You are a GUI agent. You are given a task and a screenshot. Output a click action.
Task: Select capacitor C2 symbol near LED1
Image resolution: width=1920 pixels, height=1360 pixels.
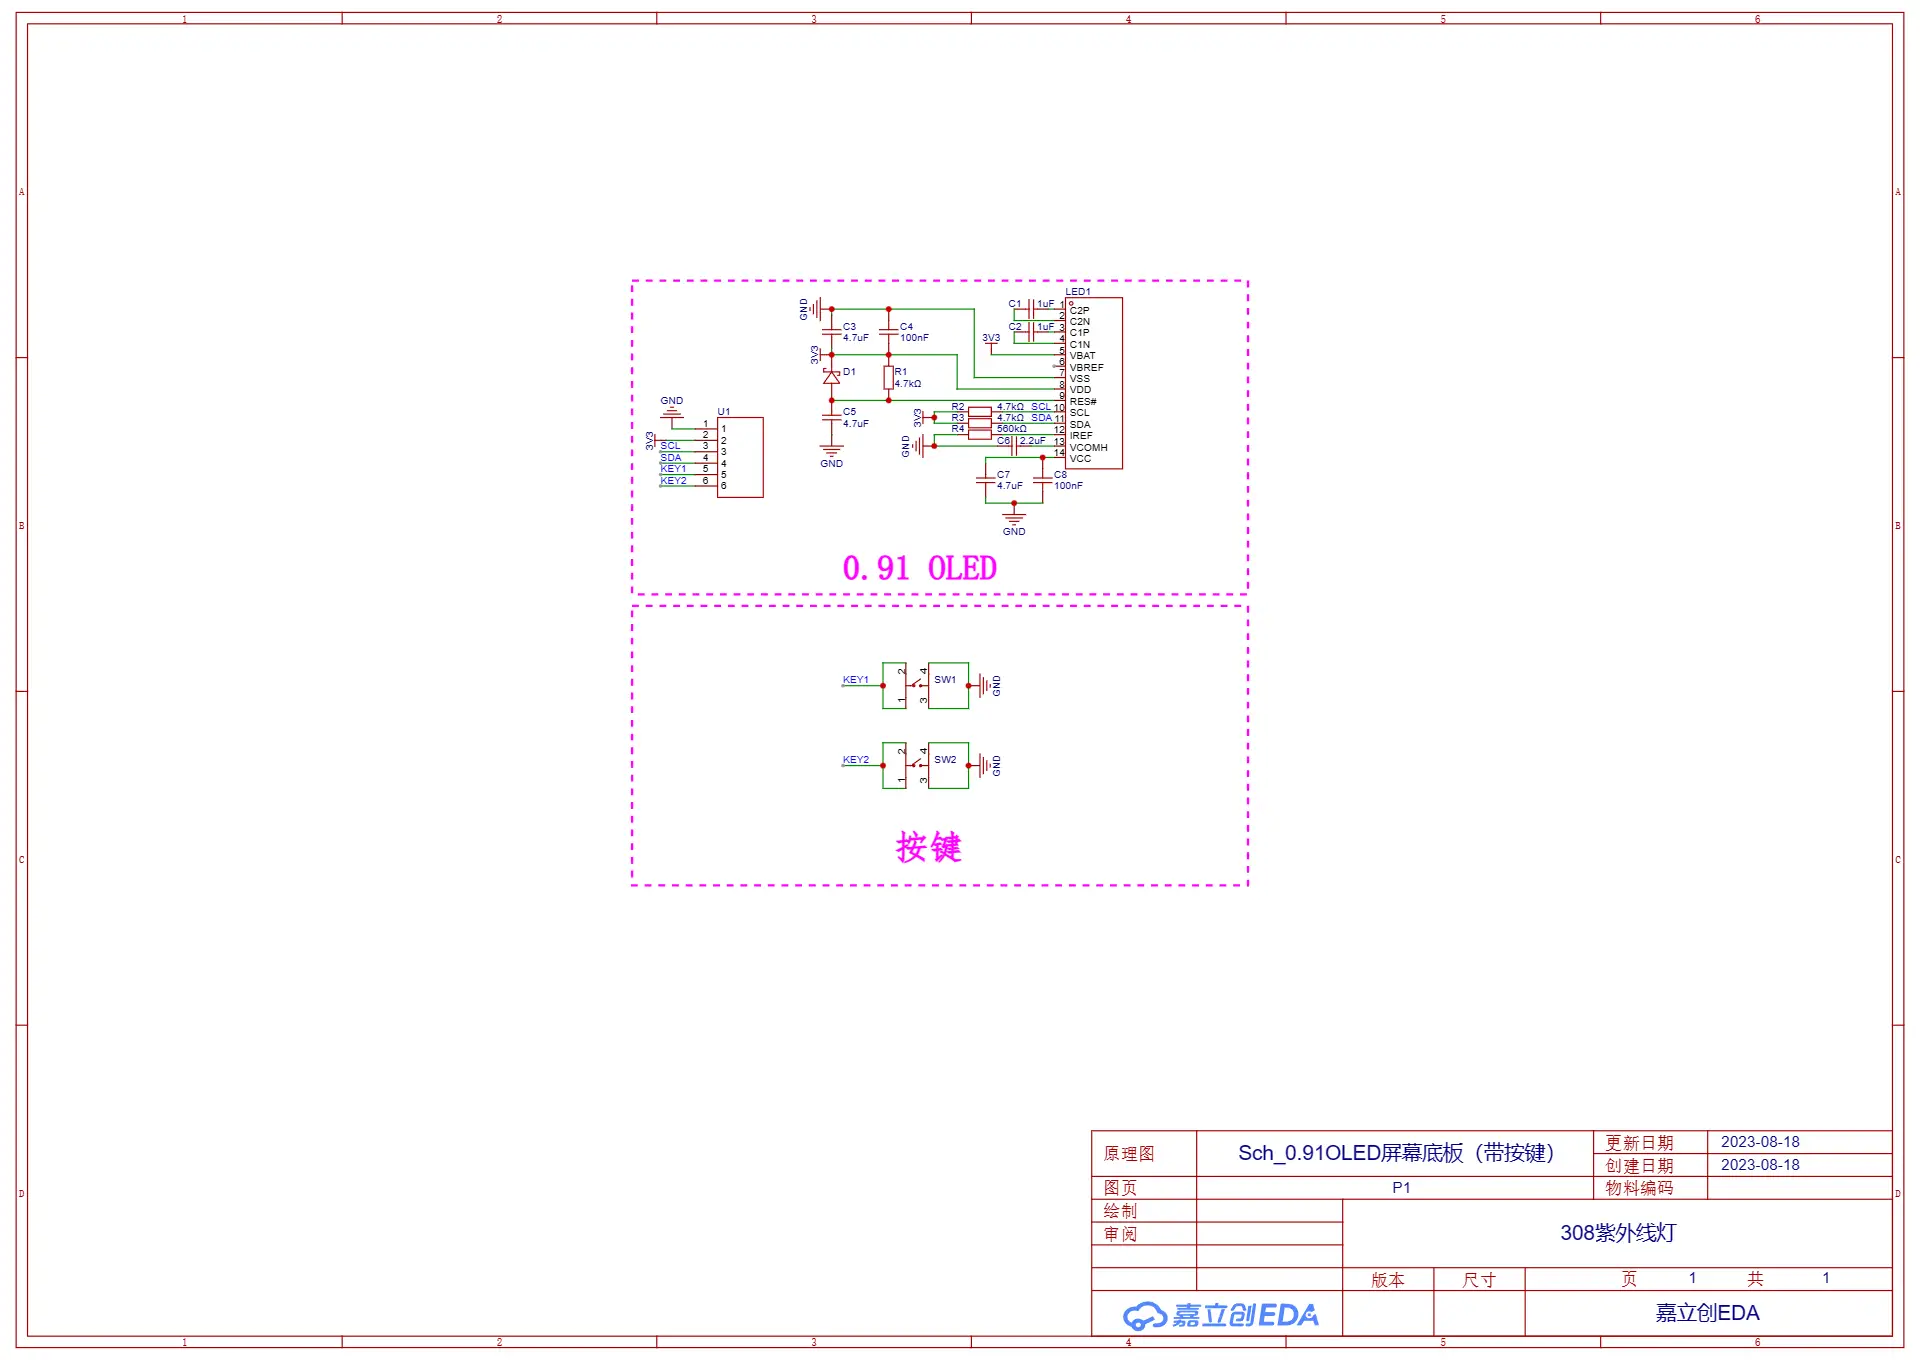tap(1031, 332)
